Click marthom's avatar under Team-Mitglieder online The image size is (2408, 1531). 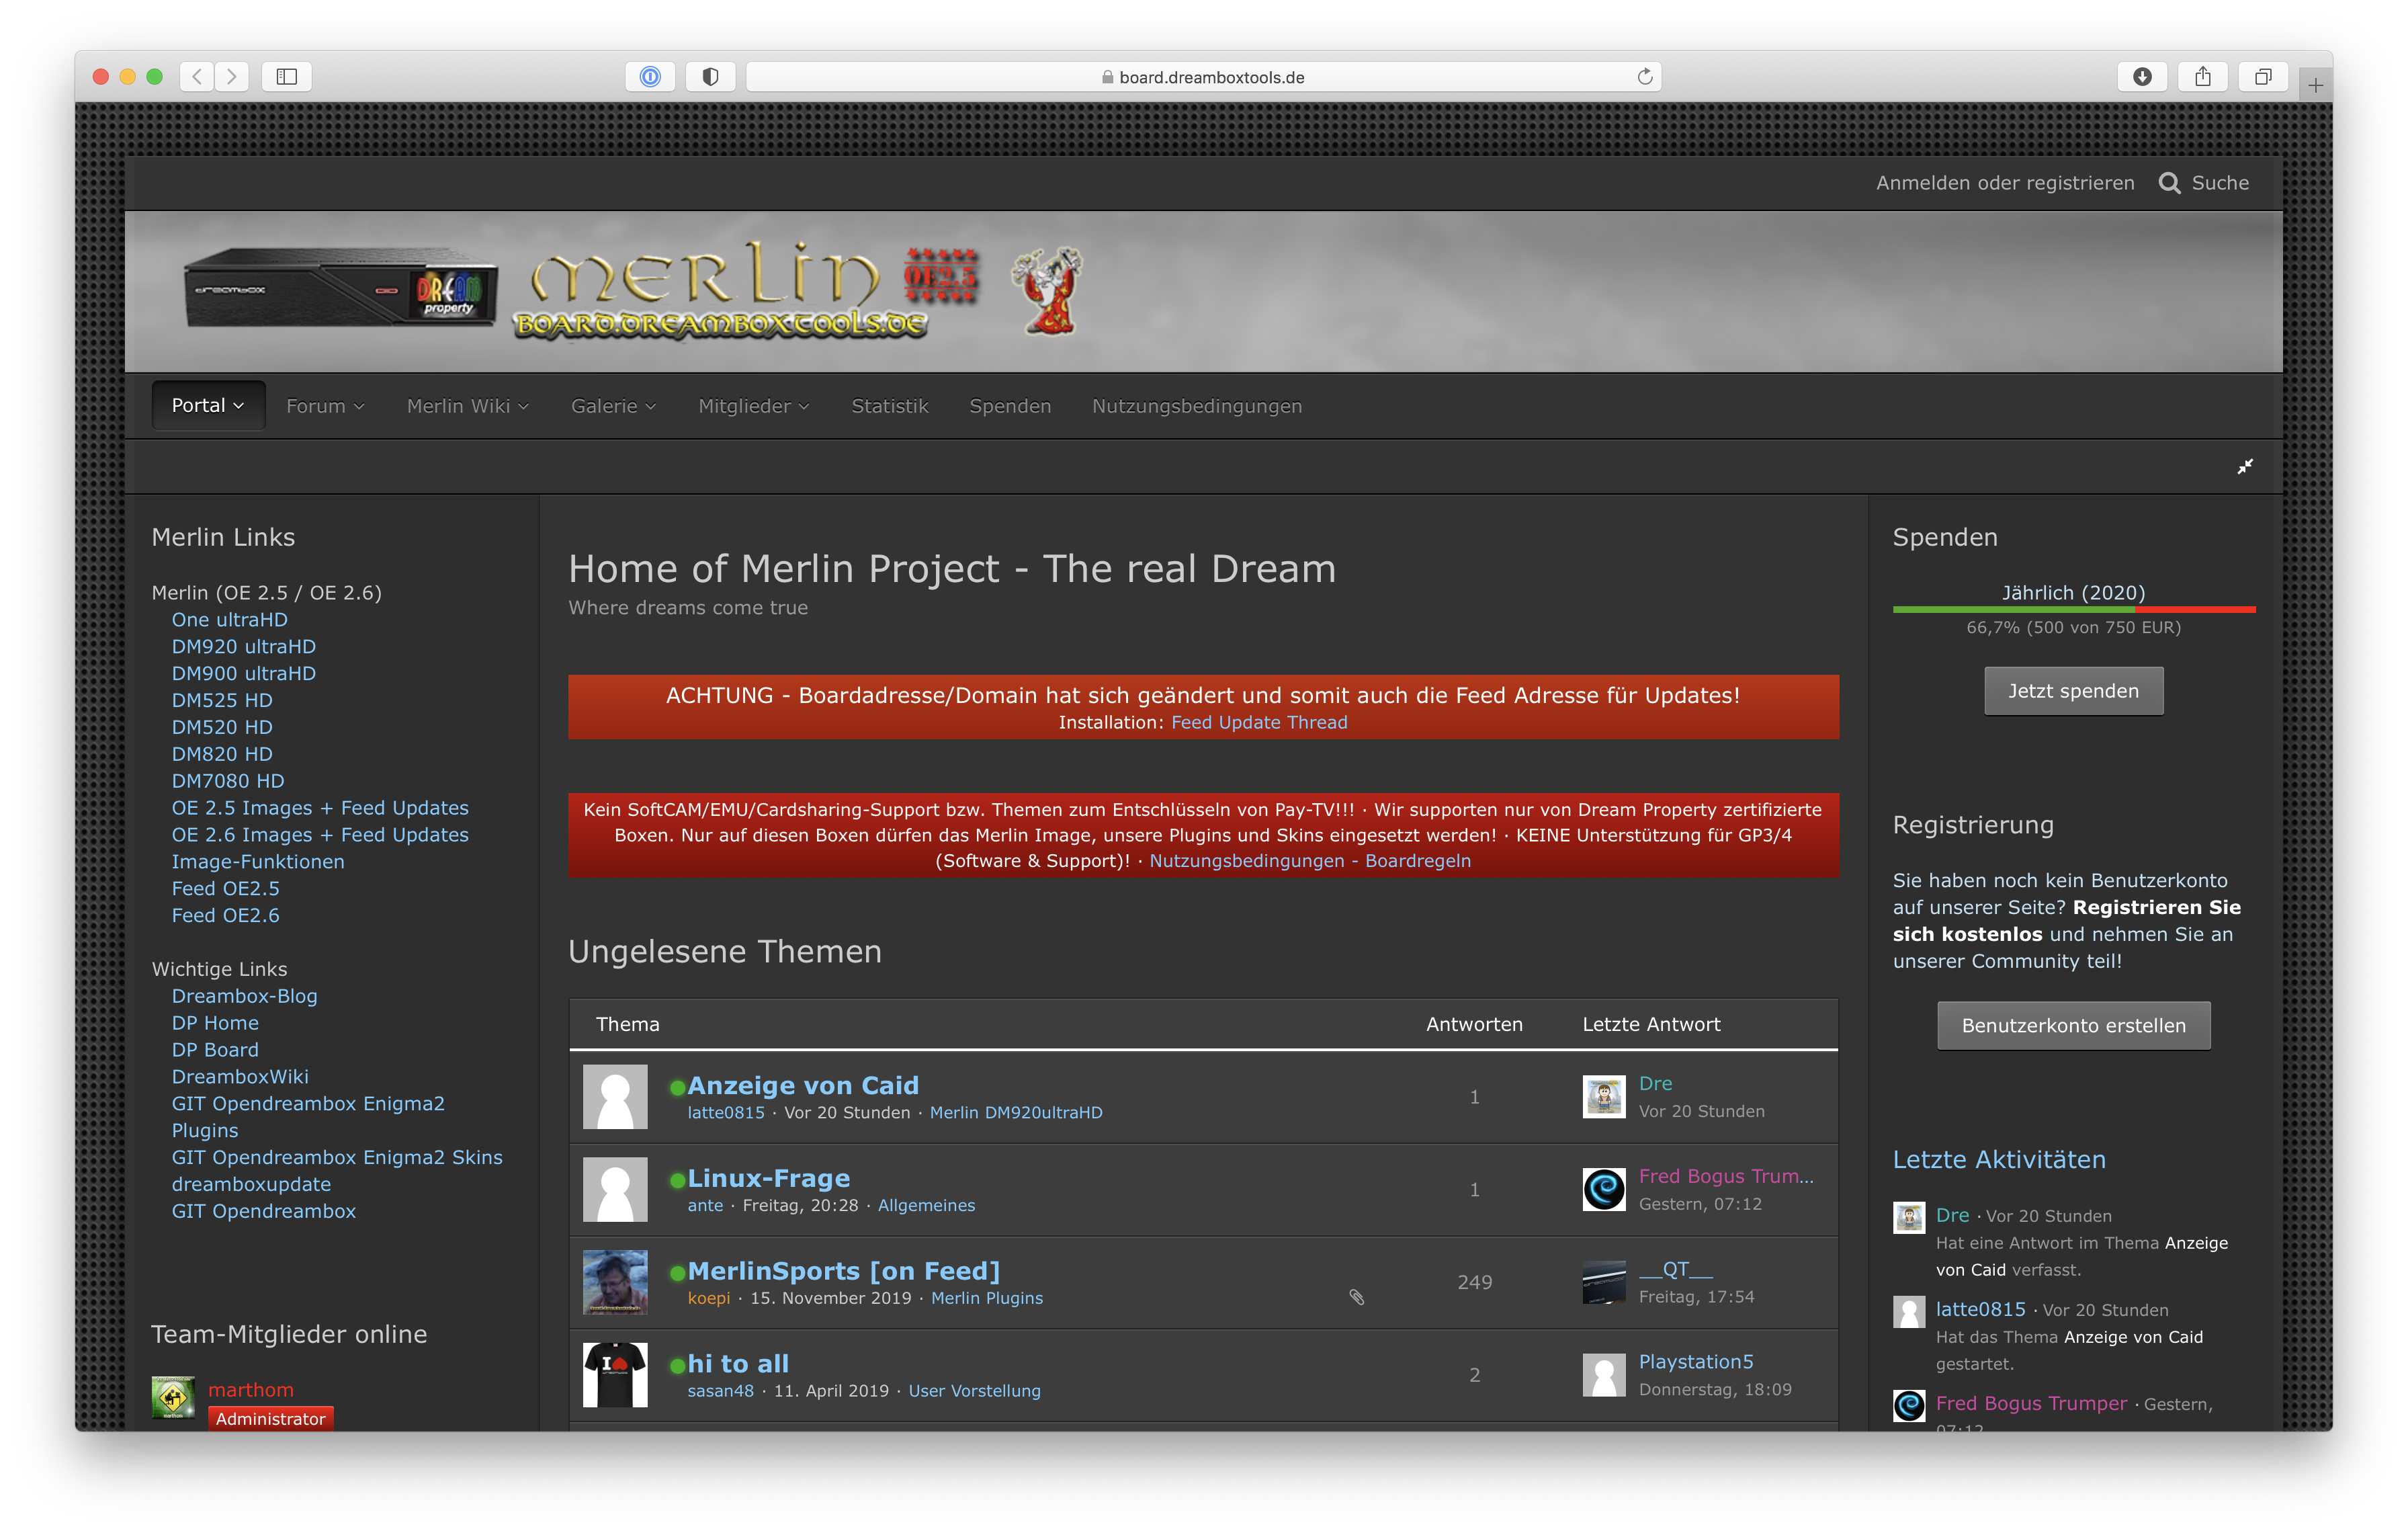point(173,1397)
